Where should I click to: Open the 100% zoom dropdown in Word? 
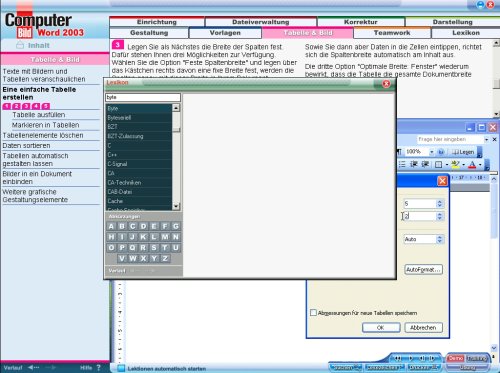coord(431,152)
